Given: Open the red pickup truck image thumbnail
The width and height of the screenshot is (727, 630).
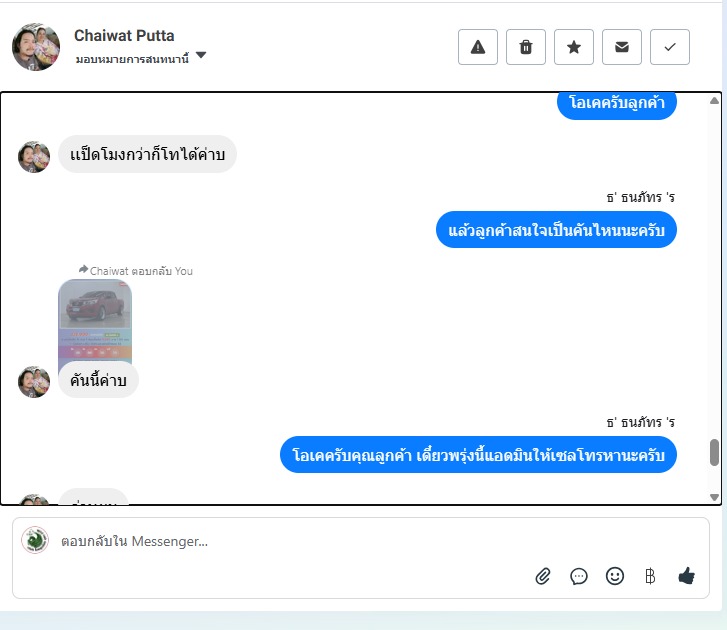Looking at the screenshot, I should pyautogui.click(x=95, y=320).
